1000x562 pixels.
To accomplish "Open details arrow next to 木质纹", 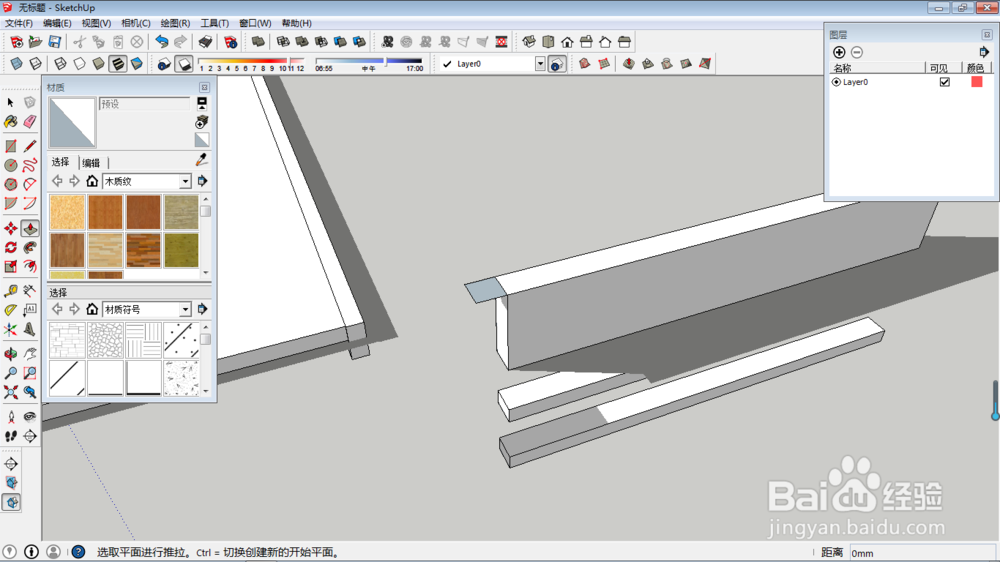I will [202, 181].
